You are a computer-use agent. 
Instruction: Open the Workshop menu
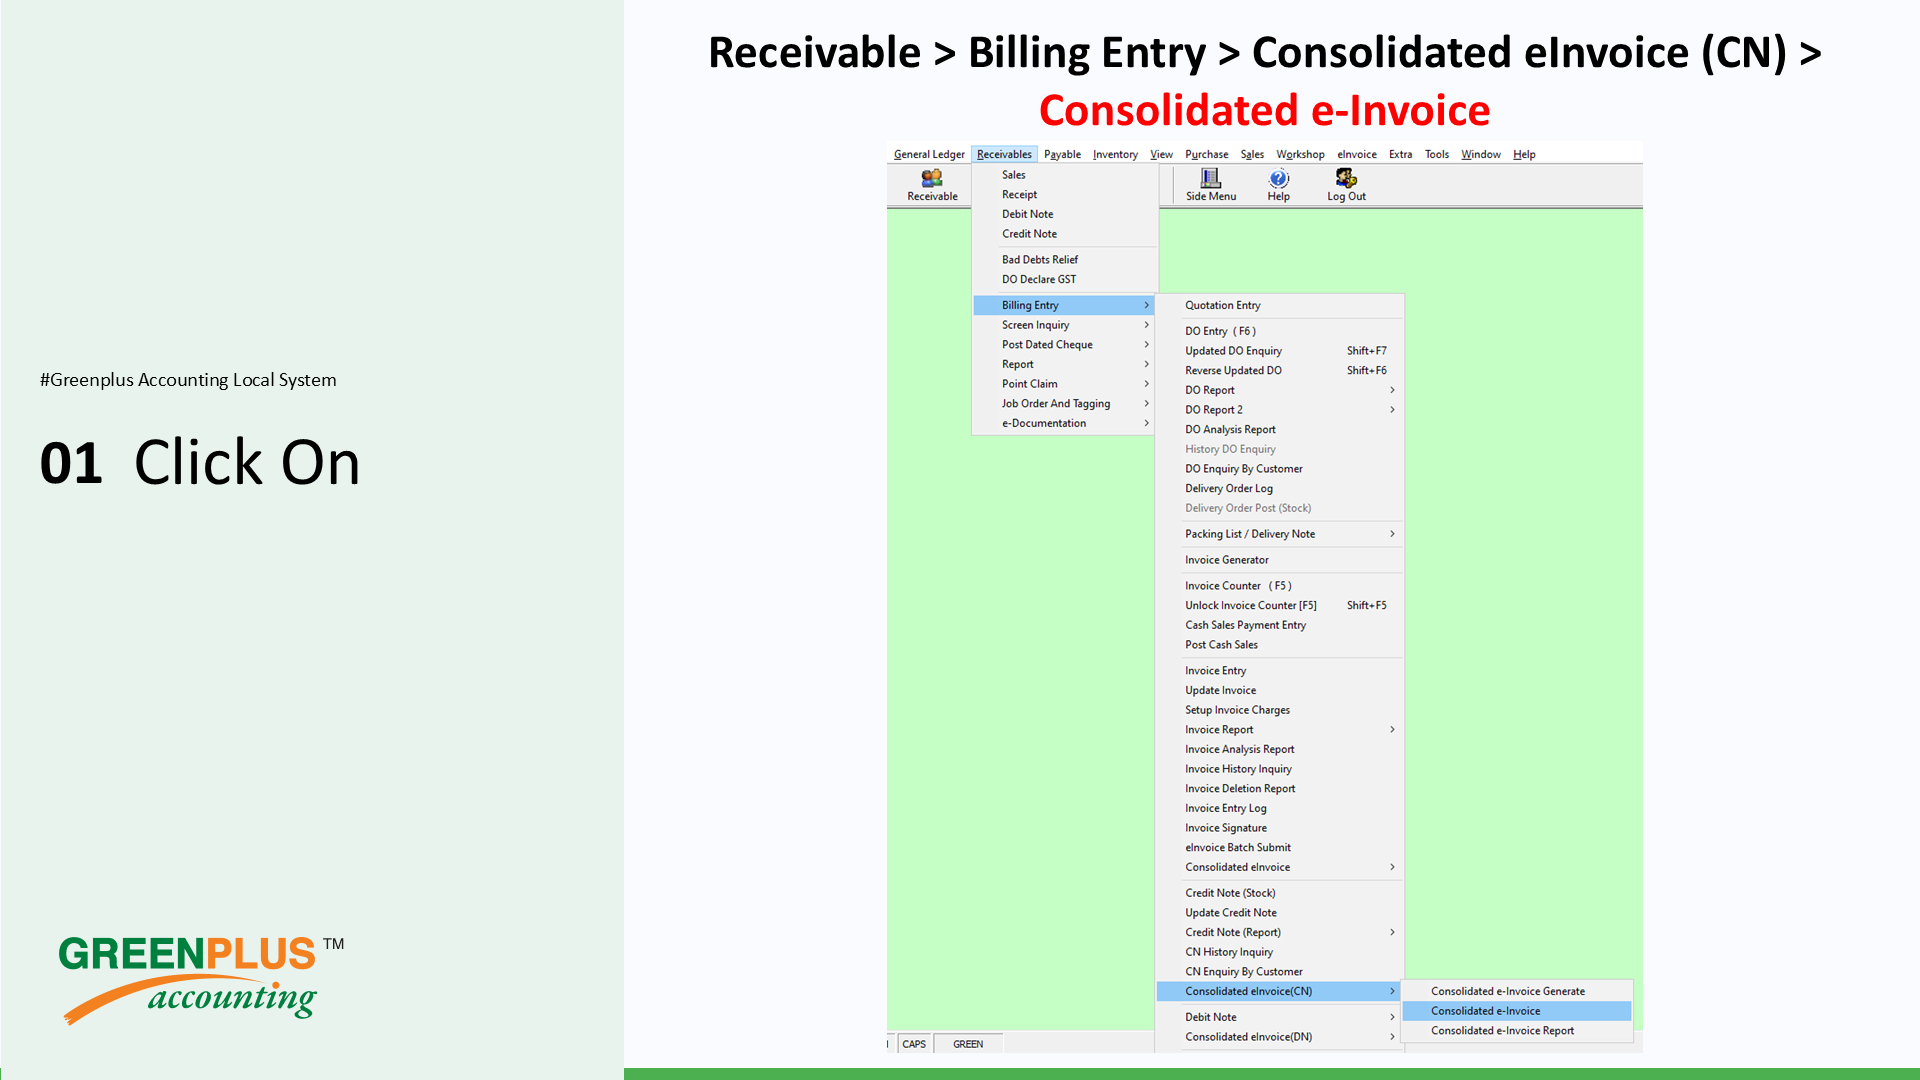click(1300, 154)
